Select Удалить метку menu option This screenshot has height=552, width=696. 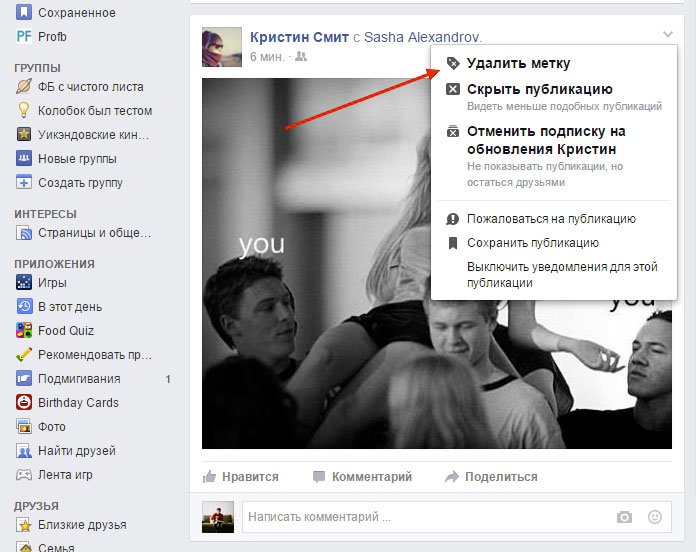(518, 63)
